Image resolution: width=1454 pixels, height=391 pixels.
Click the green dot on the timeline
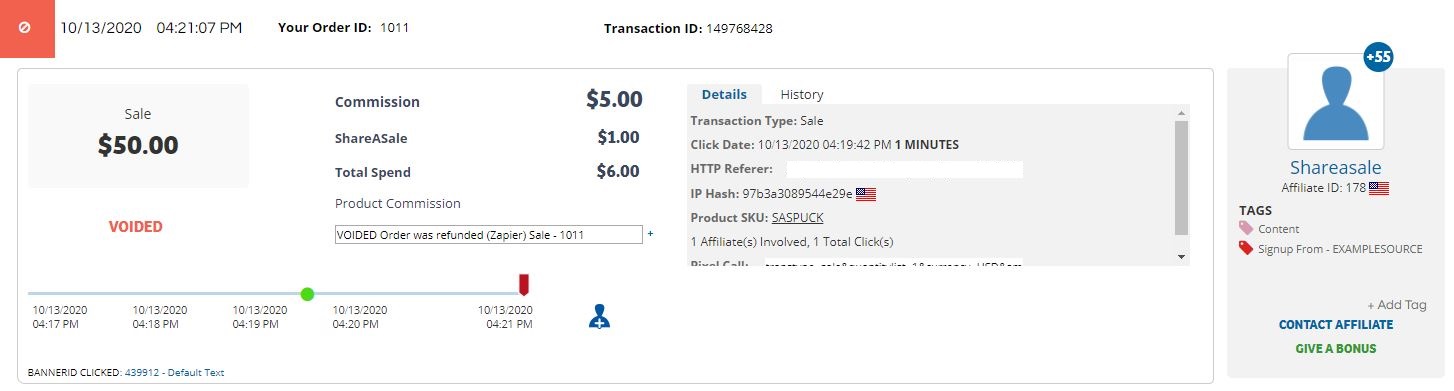click(x=307, y=293)
